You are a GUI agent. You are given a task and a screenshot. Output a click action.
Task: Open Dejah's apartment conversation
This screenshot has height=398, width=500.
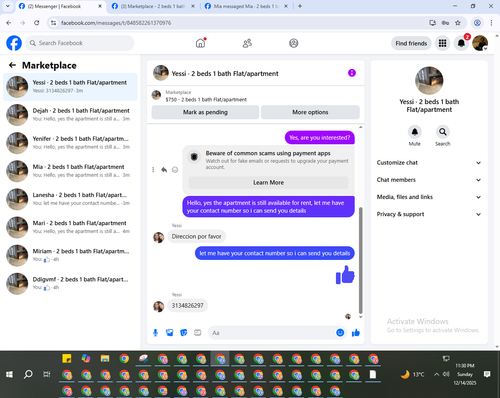(x=70, y=115)
